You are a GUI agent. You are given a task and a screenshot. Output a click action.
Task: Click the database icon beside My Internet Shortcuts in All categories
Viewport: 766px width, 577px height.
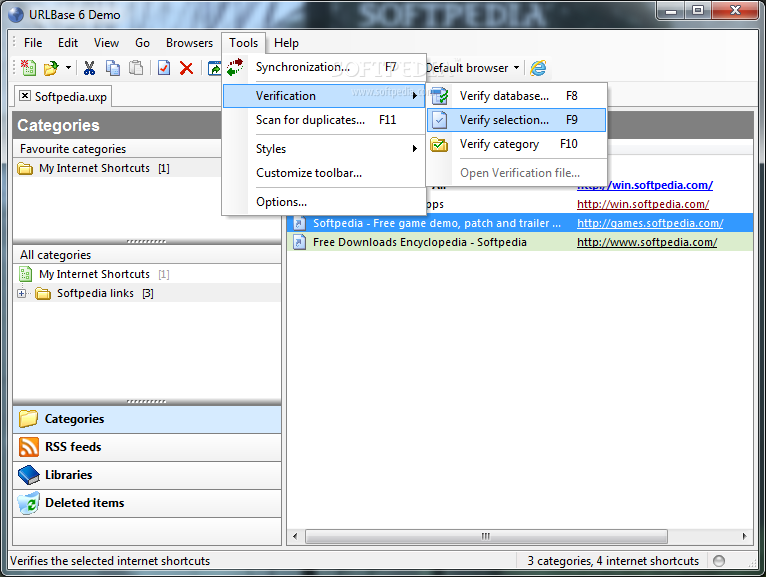click(25, 274)
